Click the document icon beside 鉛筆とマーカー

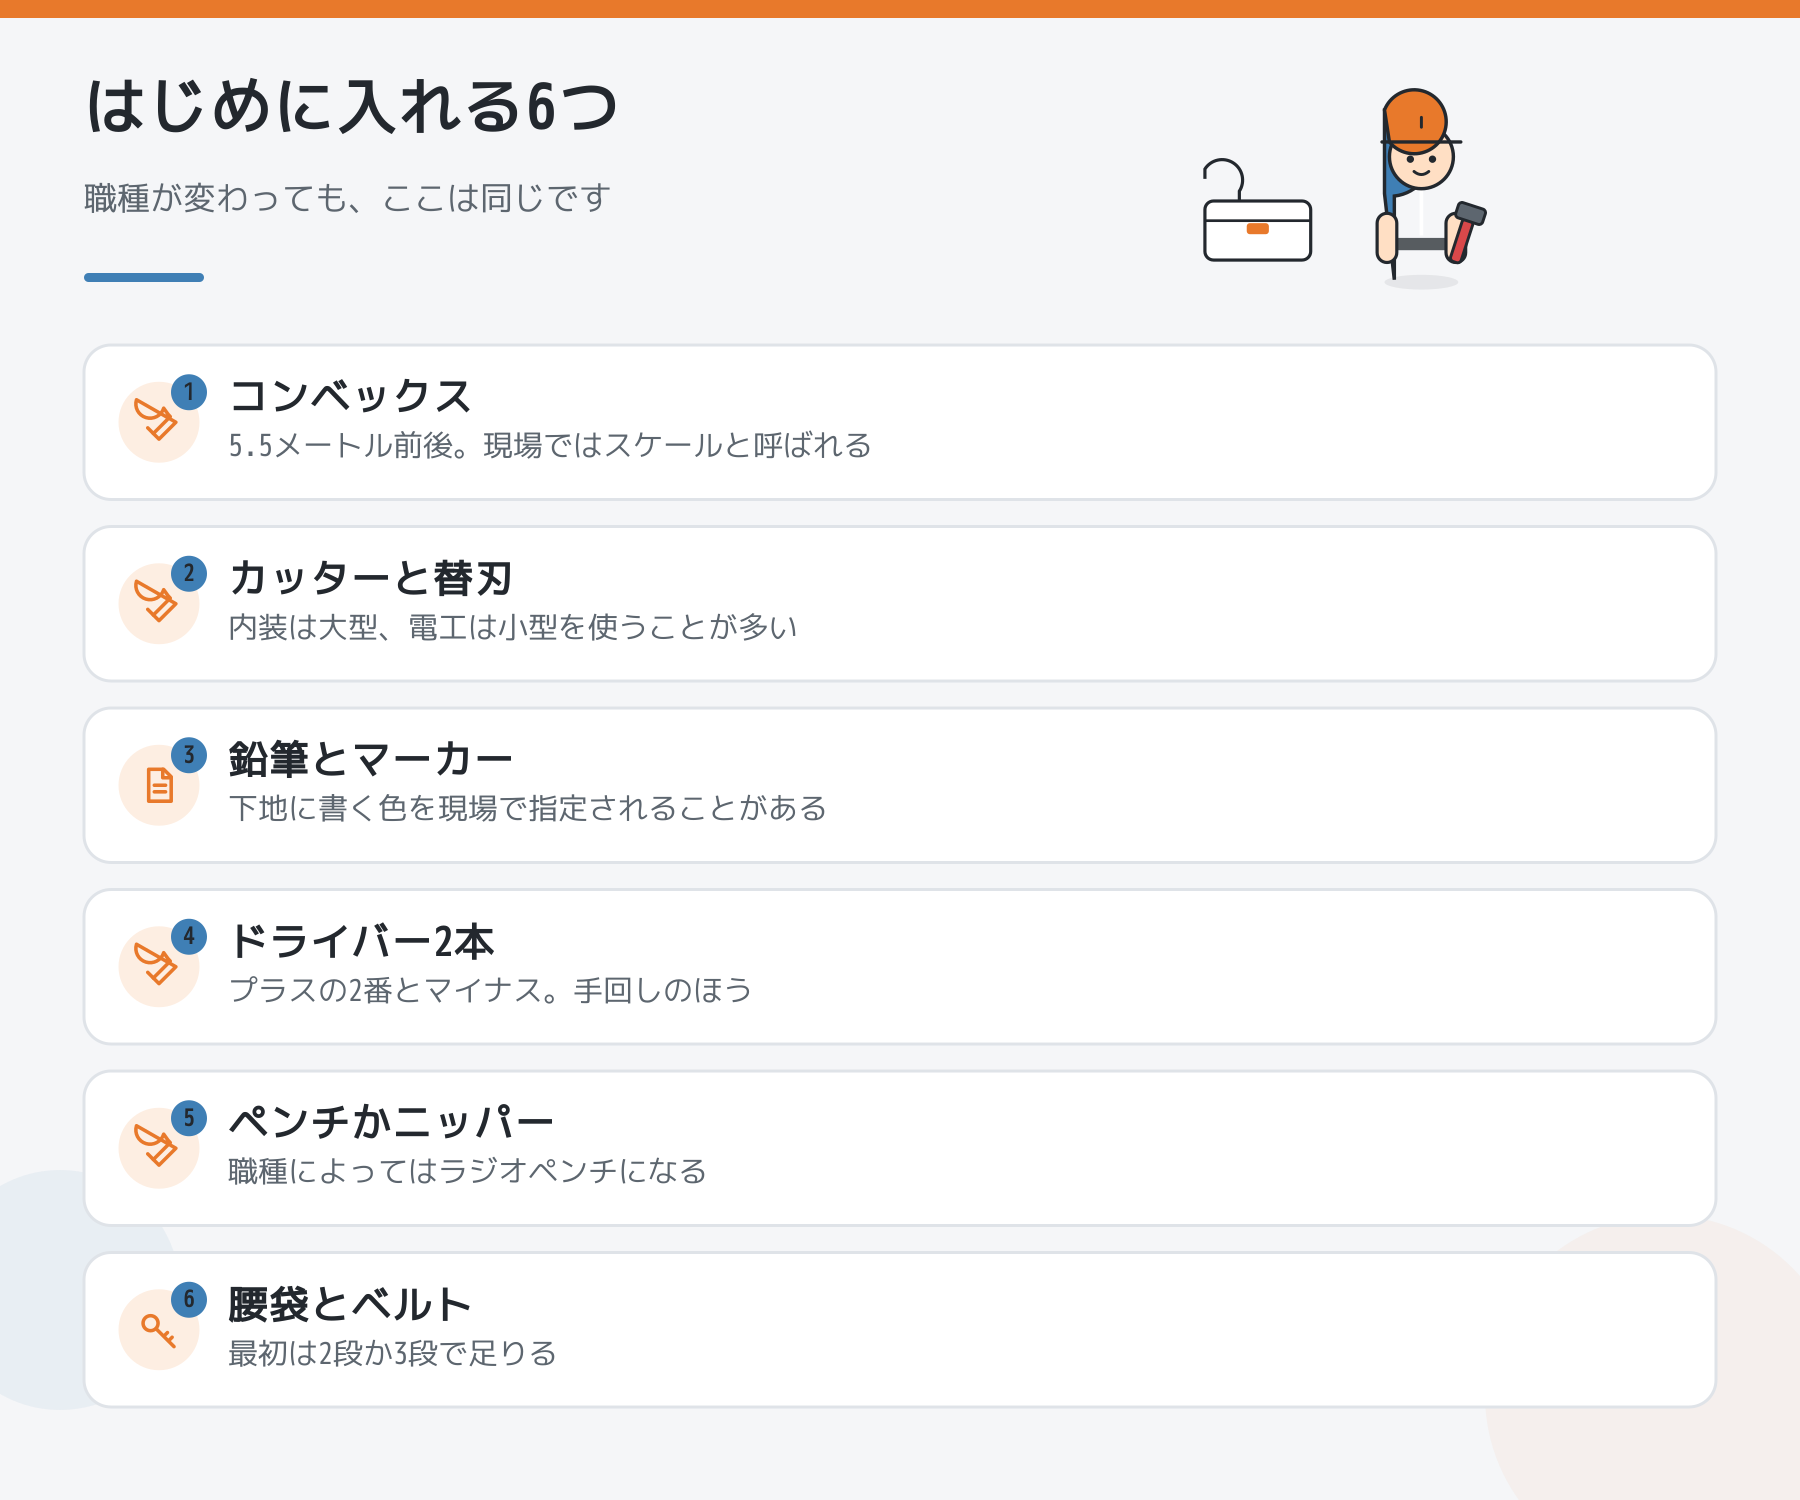click(x=159, y=785)
